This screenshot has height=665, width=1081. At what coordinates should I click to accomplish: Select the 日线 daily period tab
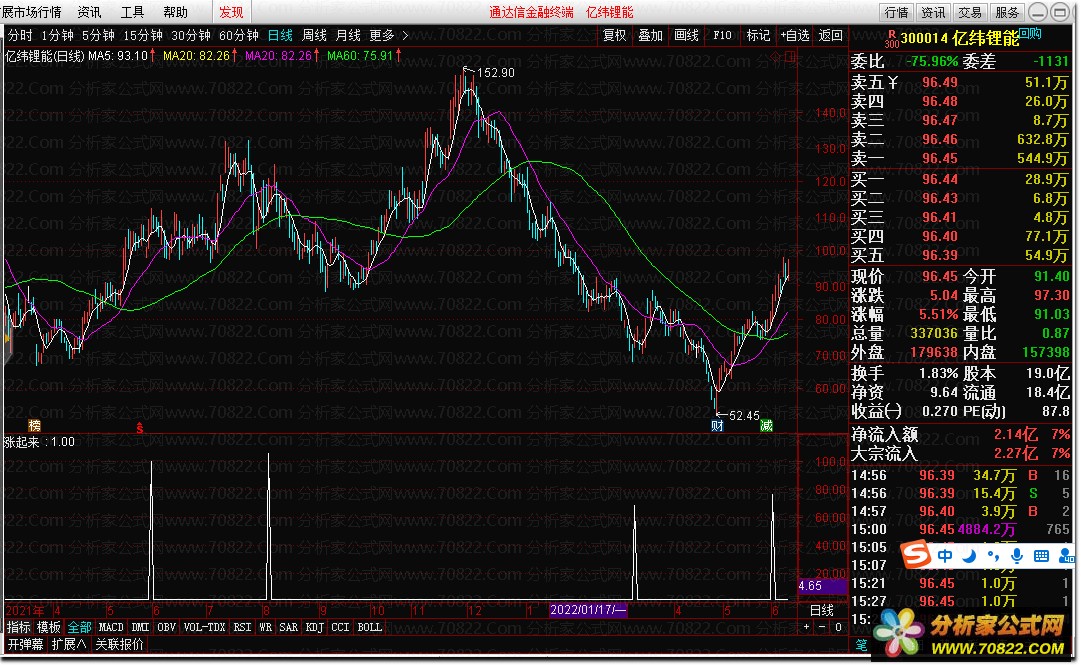tap(280, 35)
